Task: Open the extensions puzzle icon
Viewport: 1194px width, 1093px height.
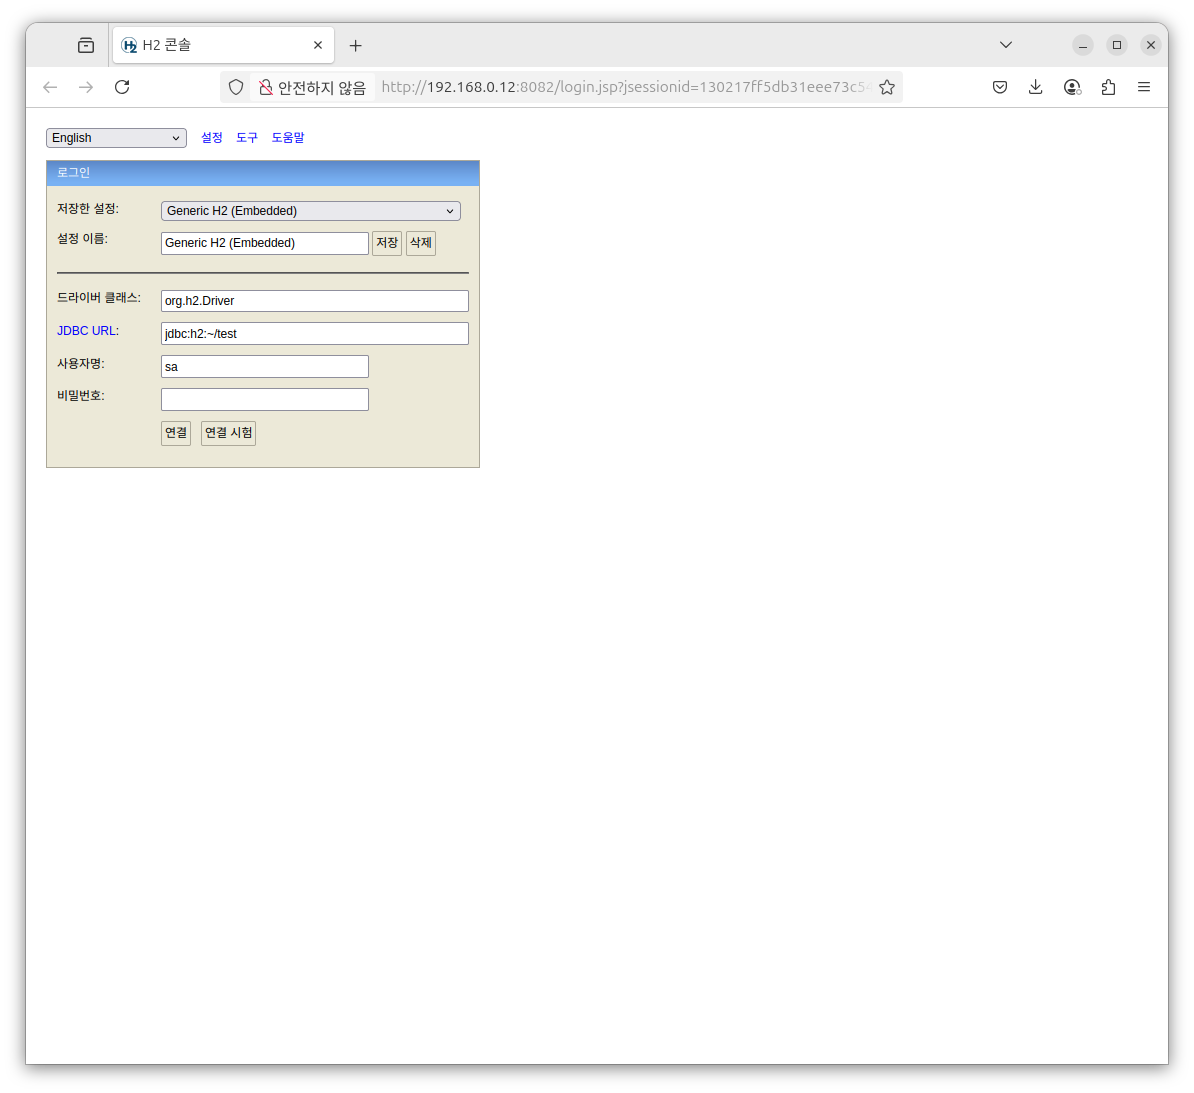Action: click(1108, 87)
